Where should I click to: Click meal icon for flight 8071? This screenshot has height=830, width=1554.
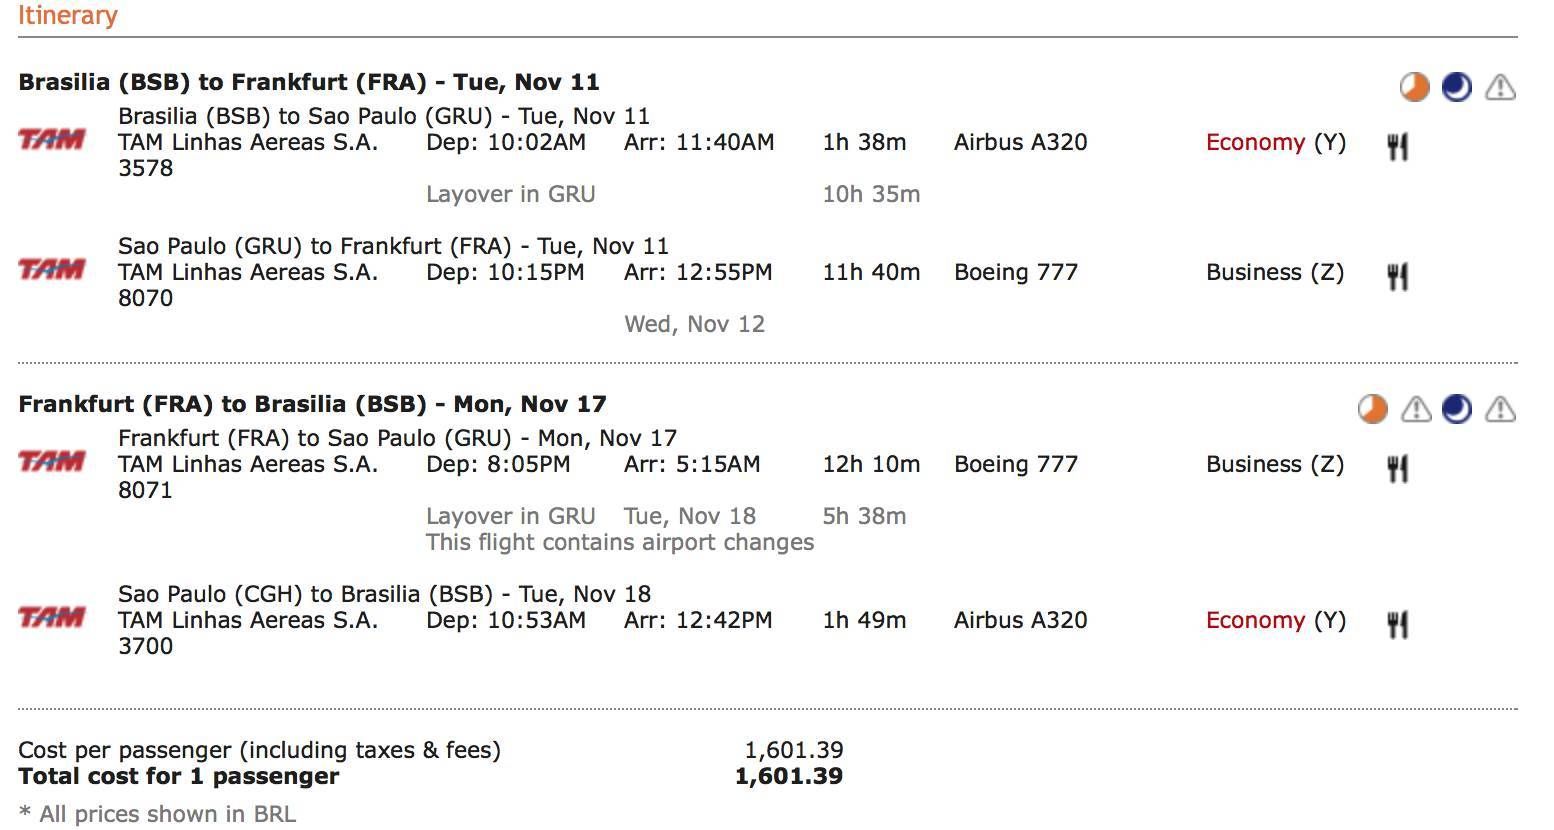point(1398,469)
